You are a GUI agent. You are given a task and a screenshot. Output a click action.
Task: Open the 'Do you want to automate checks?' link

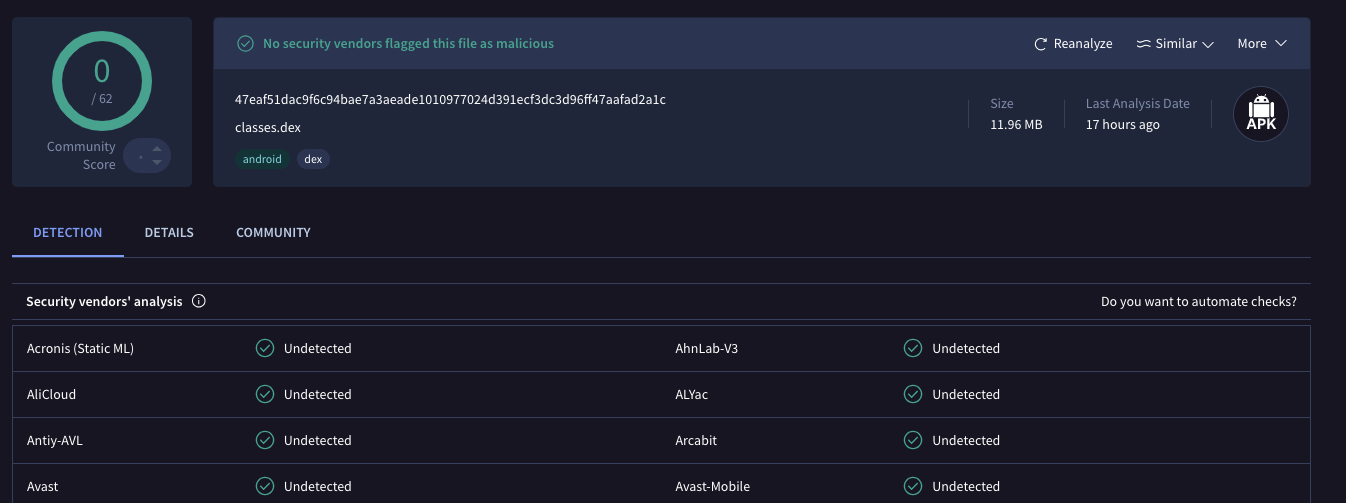tap(1199, 301)
